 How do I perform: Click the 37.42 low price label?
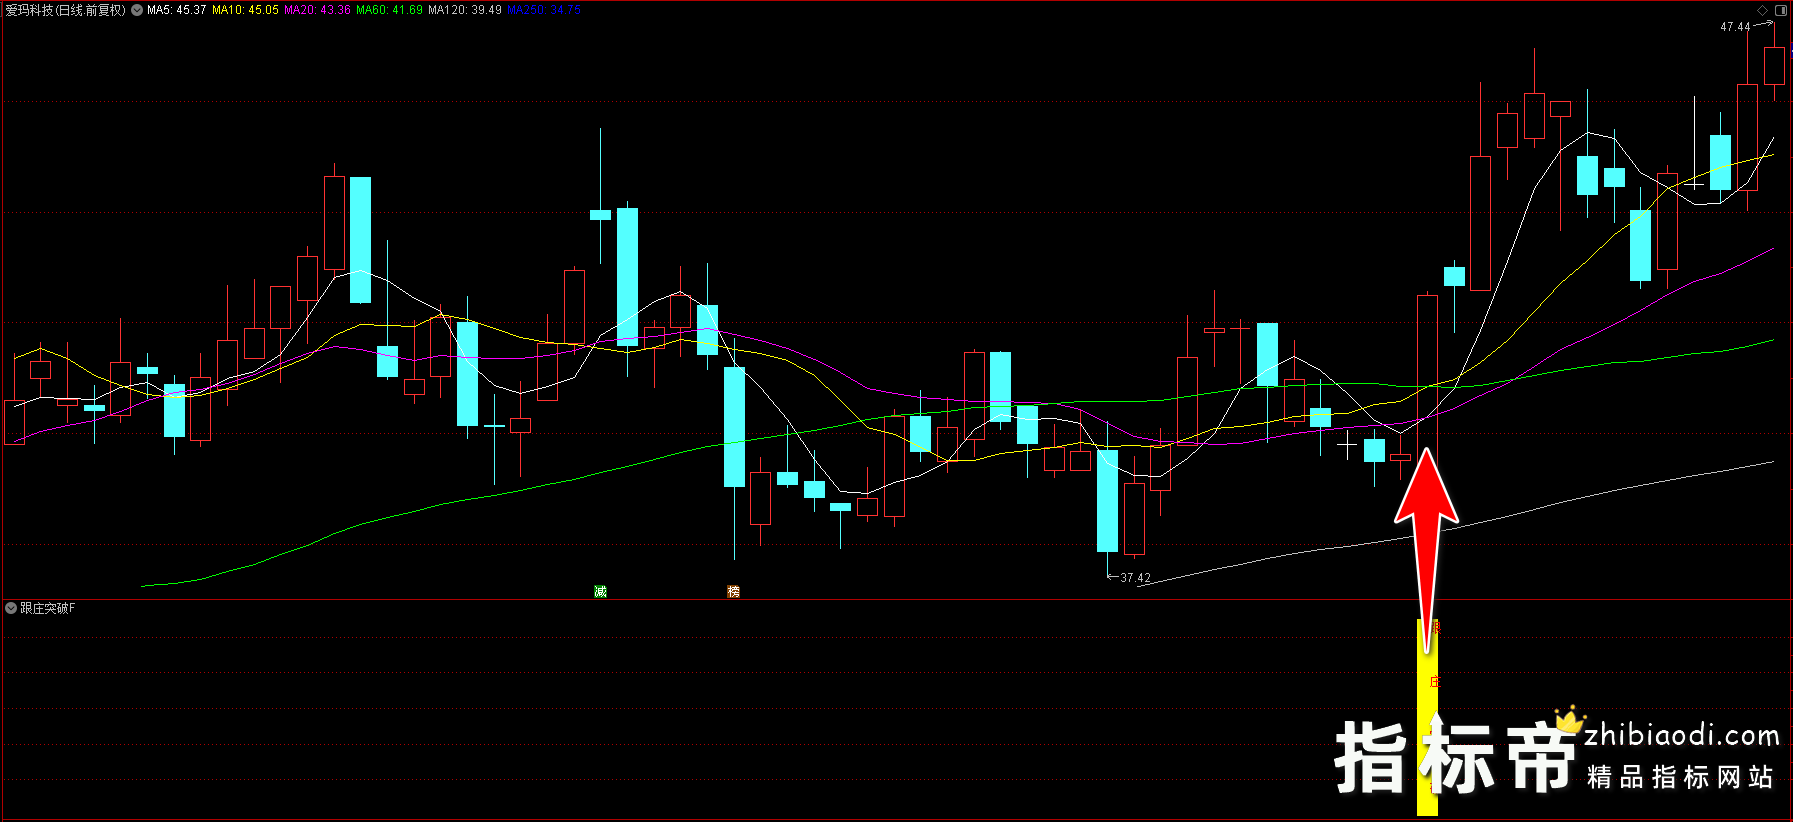coord(1135,578)
